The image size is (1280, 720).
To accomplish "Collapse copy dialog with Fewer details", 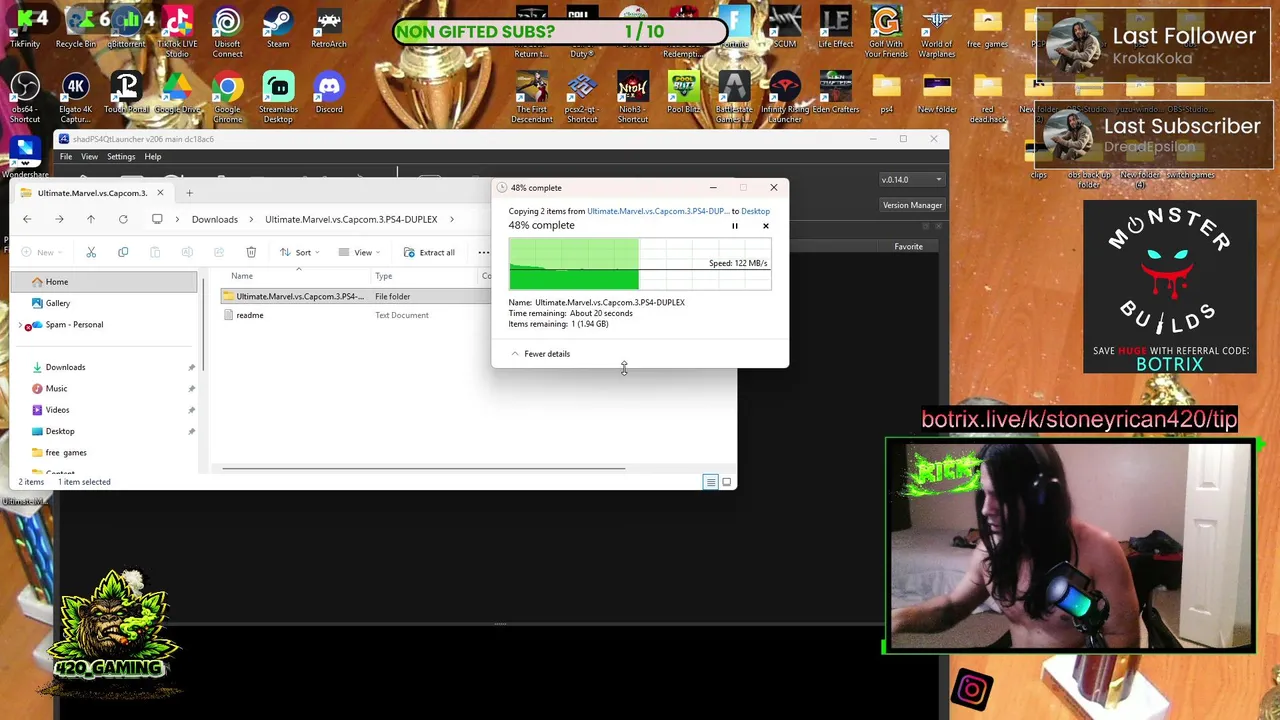I will click(x=541, y=354).
